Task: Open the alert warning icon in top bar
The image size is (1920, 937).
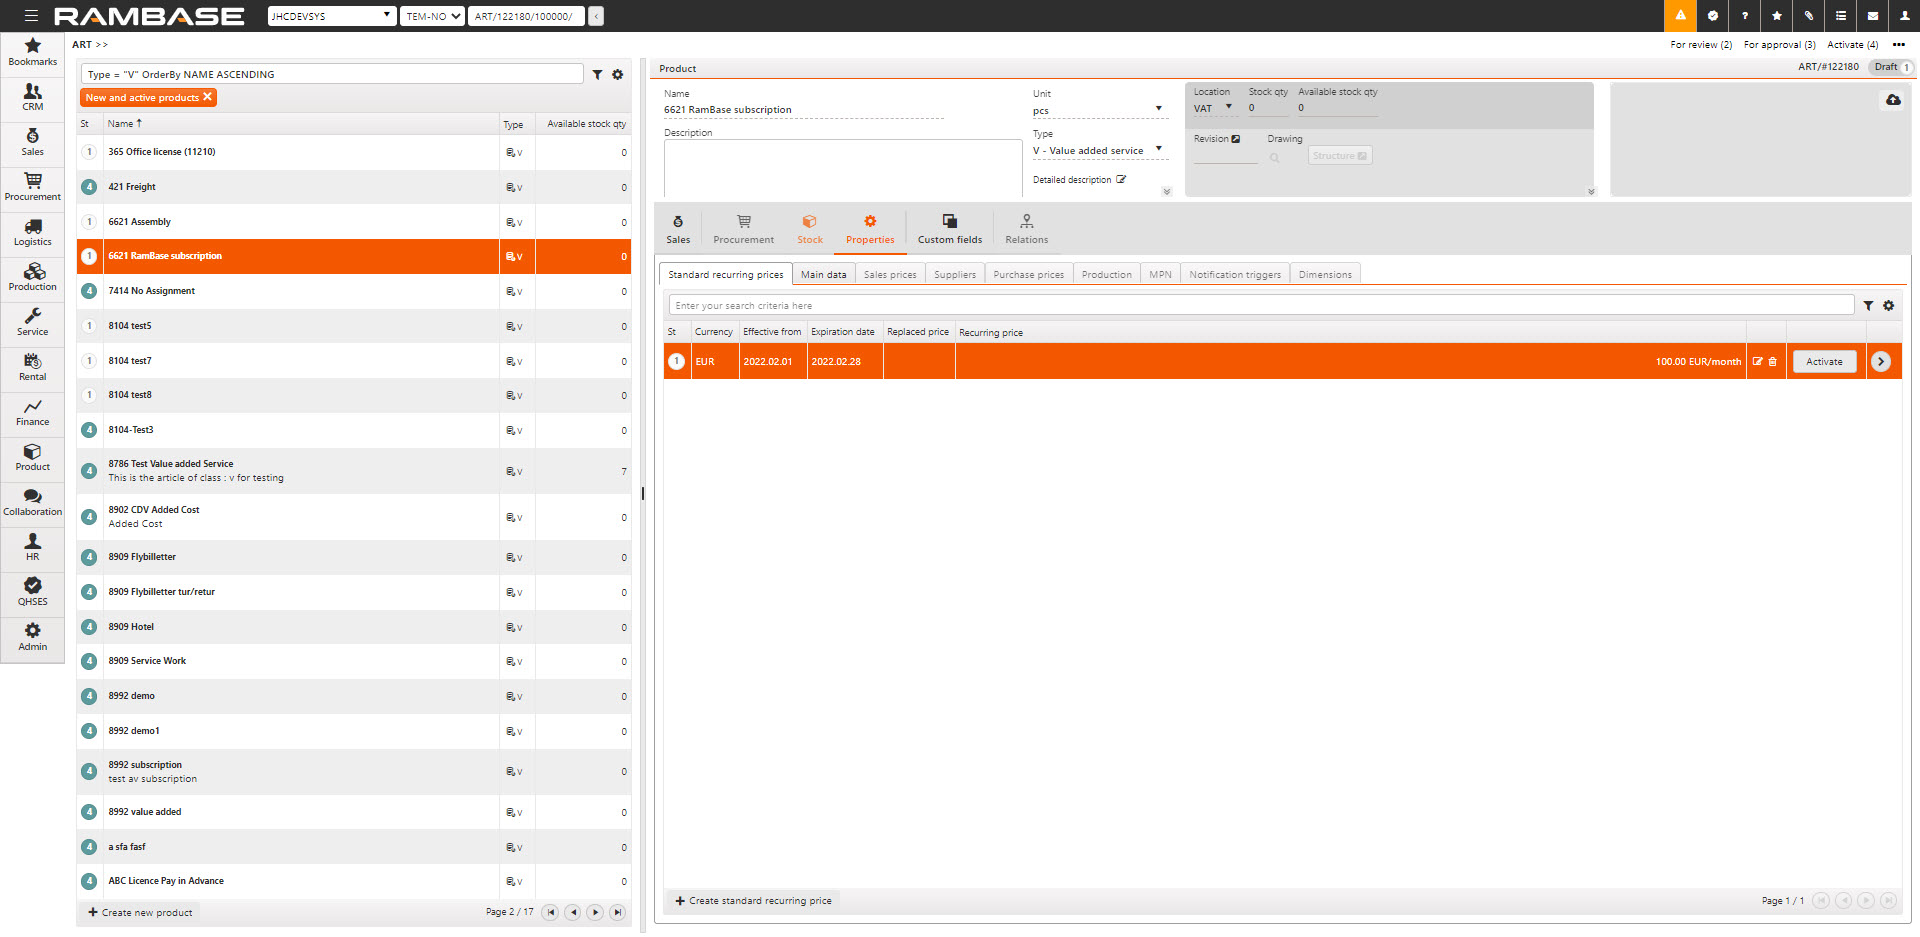Action: point(1680,16)
